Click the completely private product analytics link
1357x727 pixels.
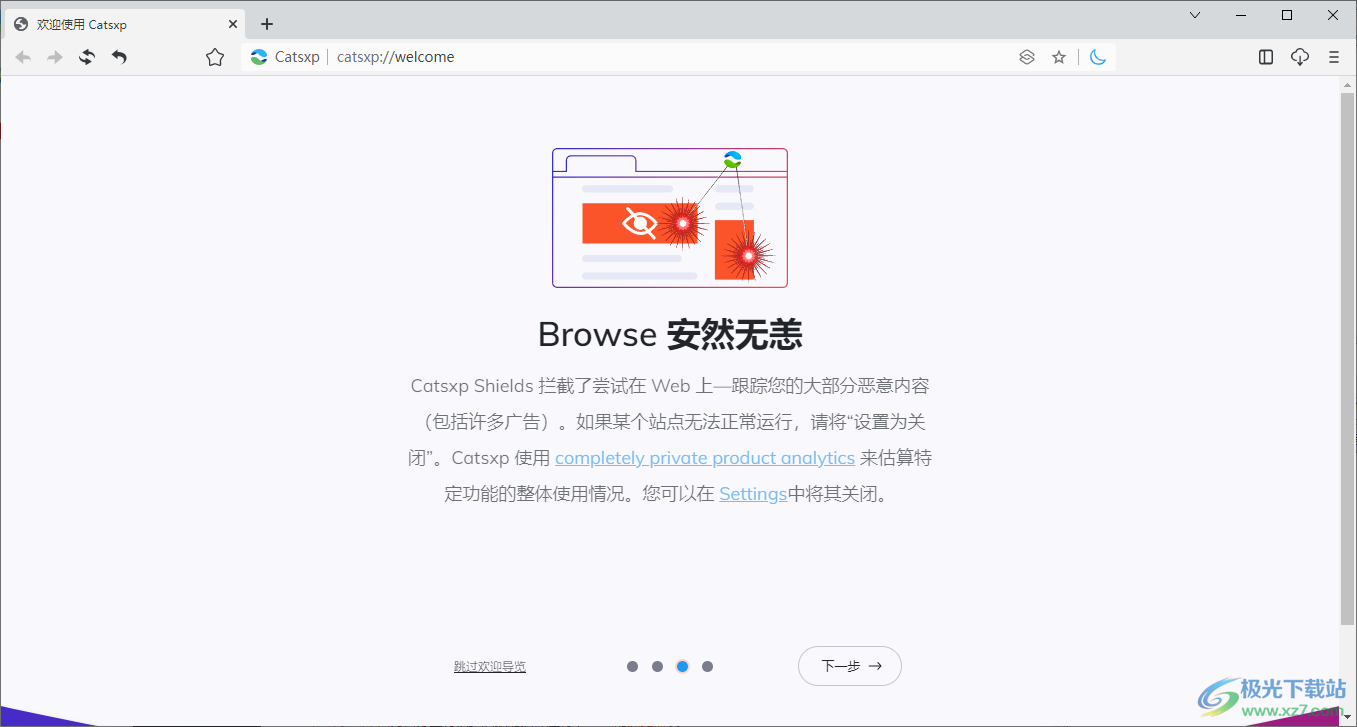704,458
